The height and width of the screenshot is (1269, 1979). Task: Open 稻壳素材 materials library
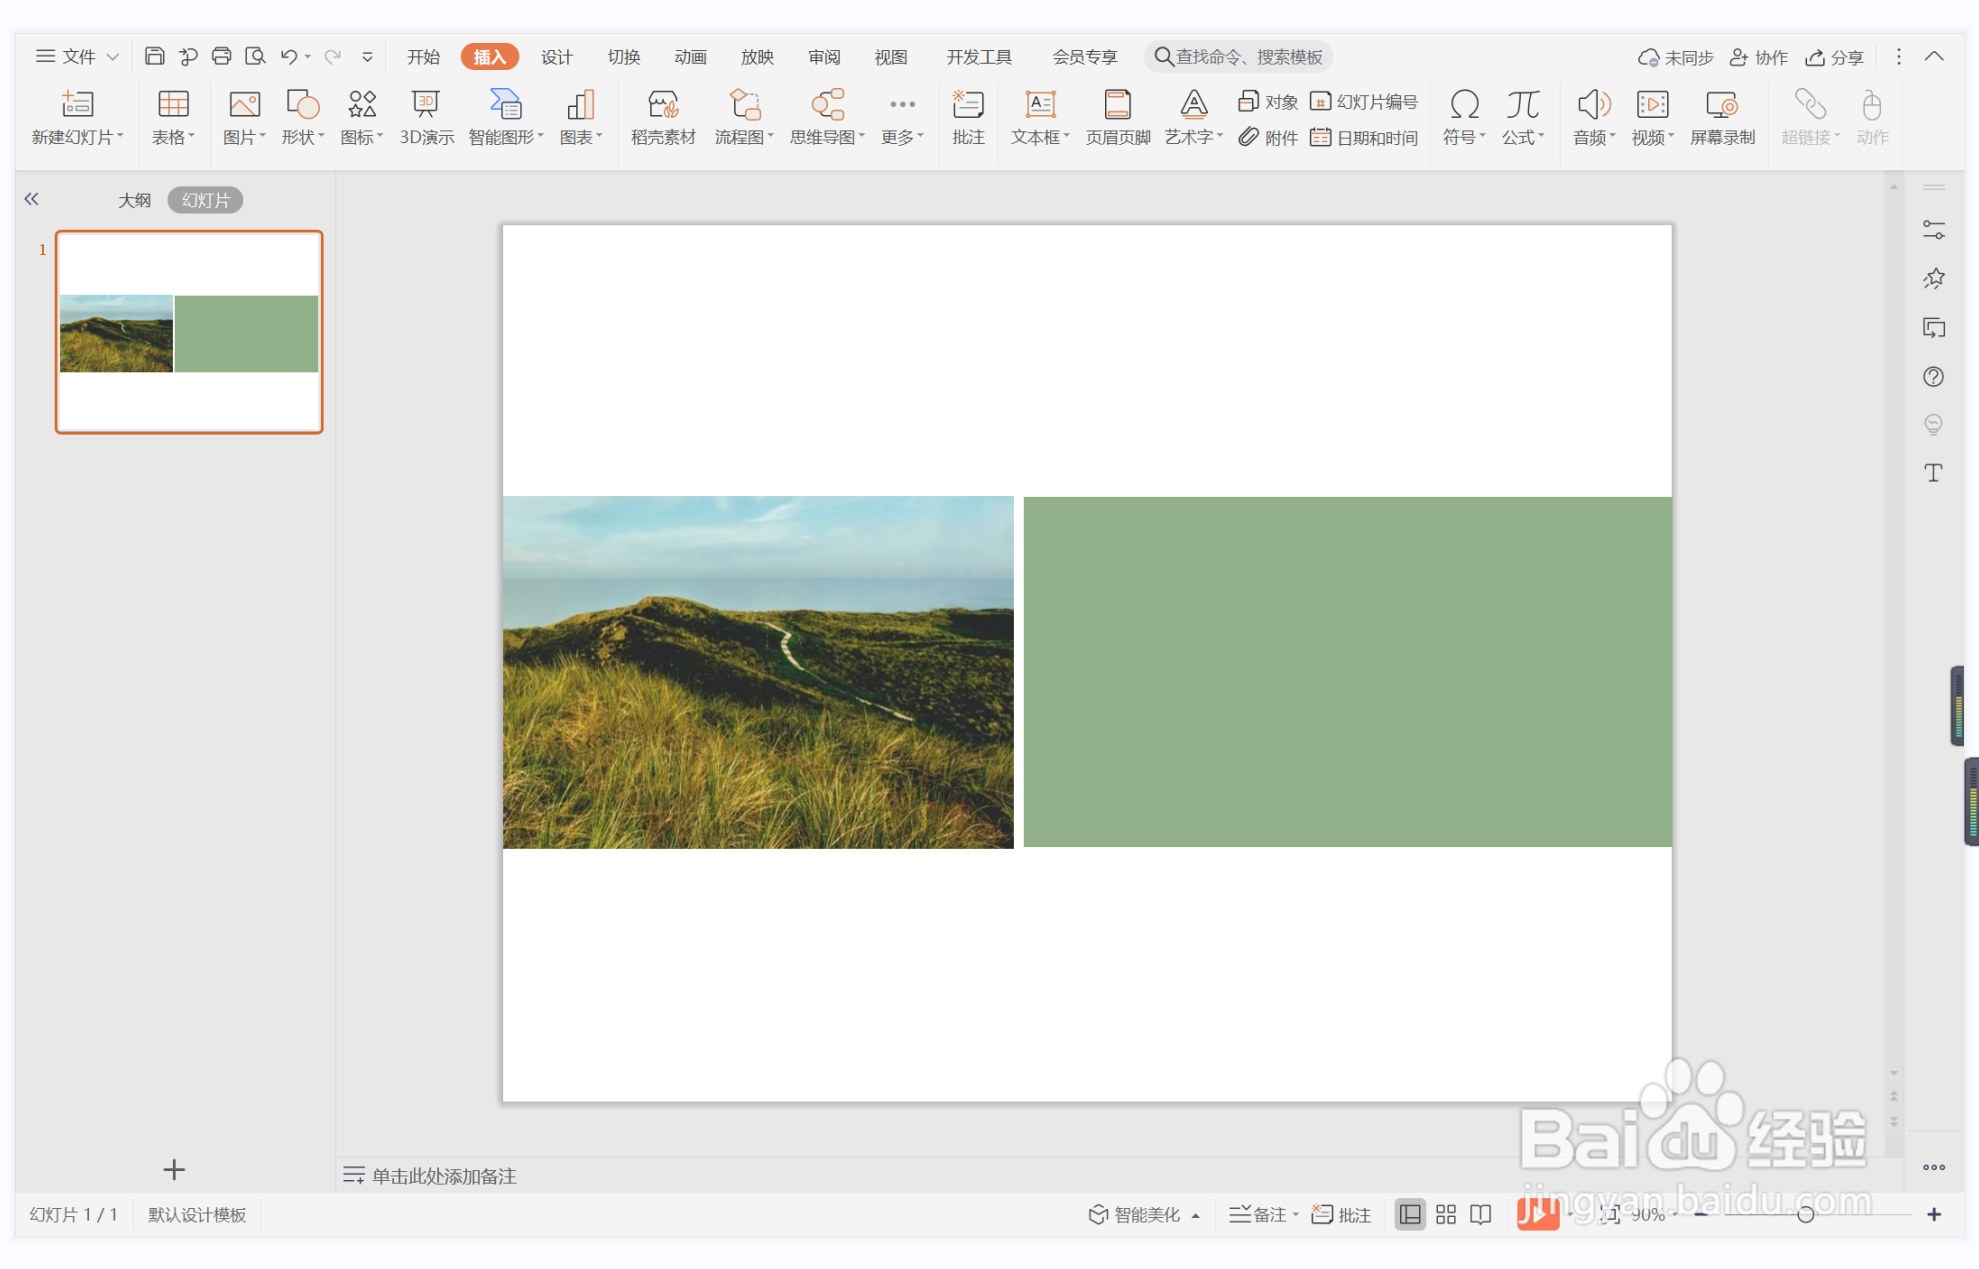pos(662,117)
